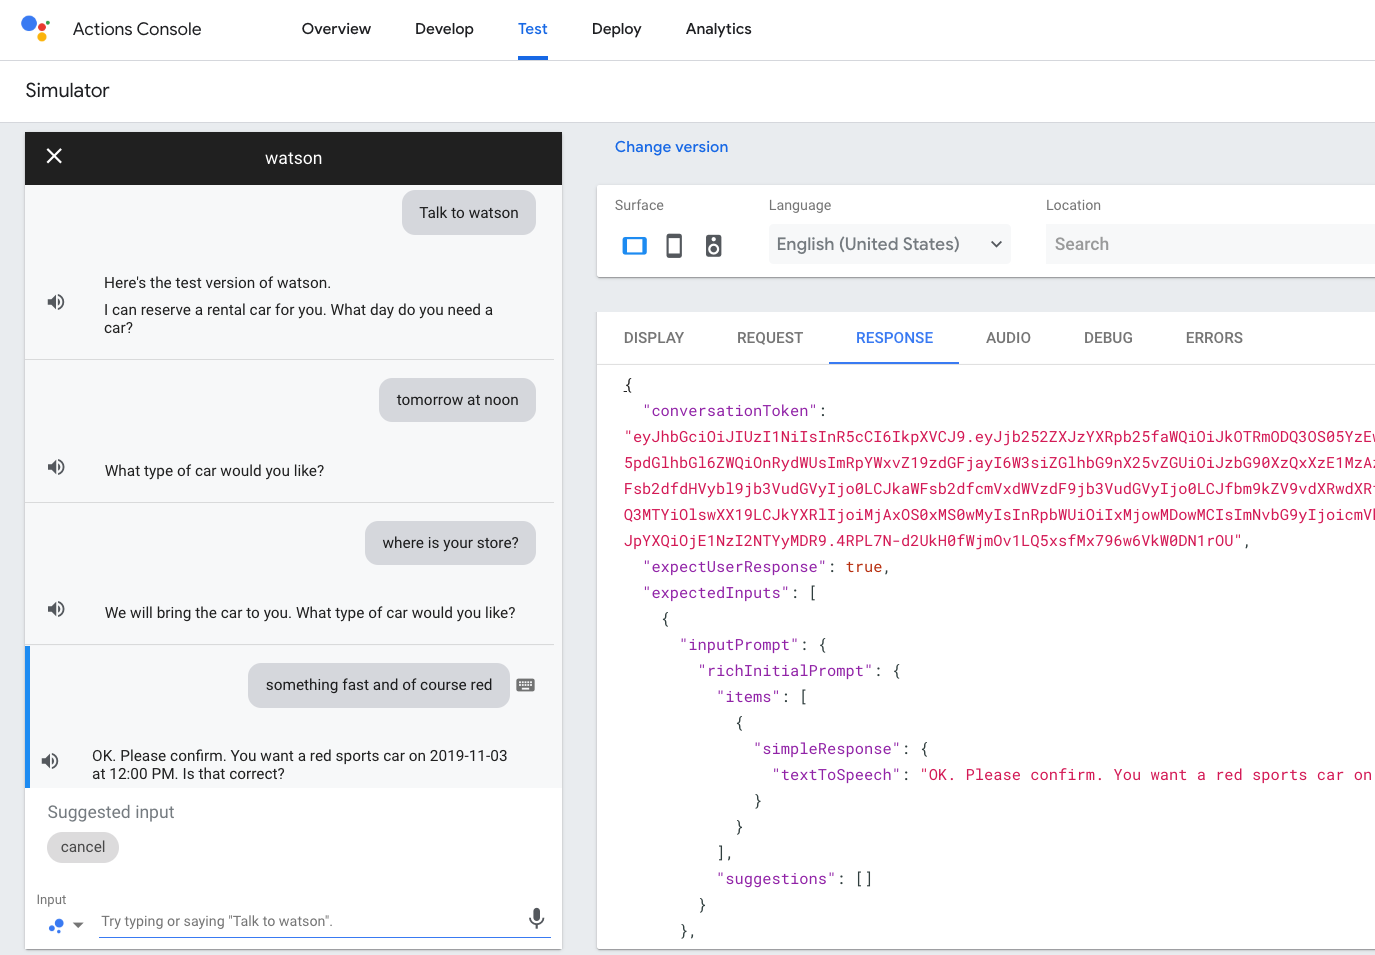Click the Simulator heading
The width and height of the screenshot is (1375, 955).
pyautogui.click(x=67, y=91)
